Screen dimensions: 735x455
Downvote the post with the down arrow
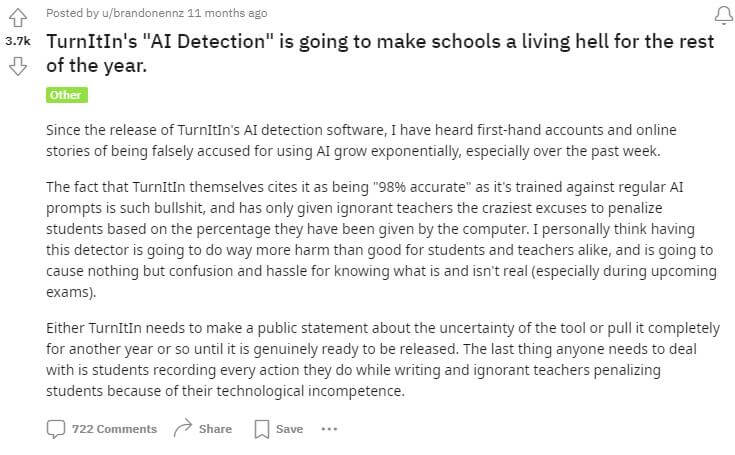(x=16, y=67)
